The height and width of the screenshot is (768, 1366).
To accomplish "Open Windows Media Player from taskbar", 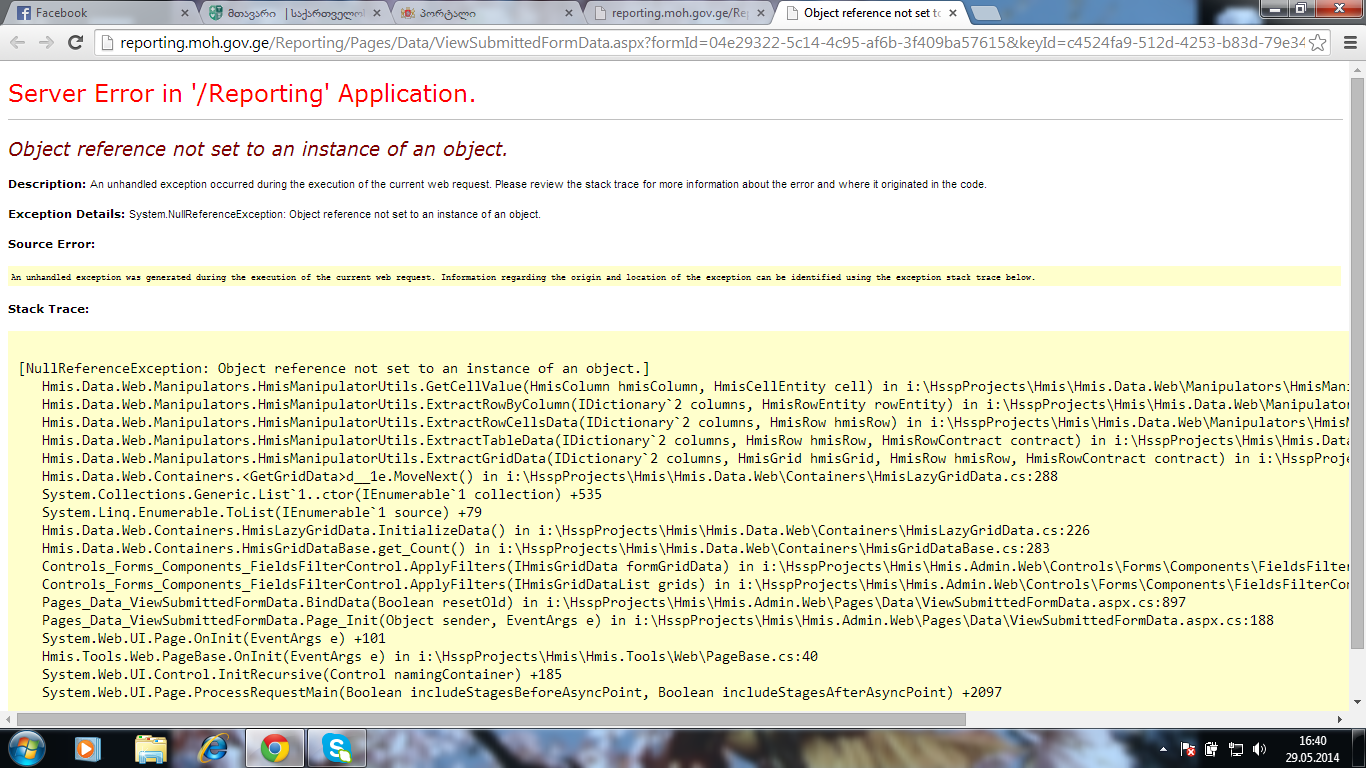I will 88,748.
